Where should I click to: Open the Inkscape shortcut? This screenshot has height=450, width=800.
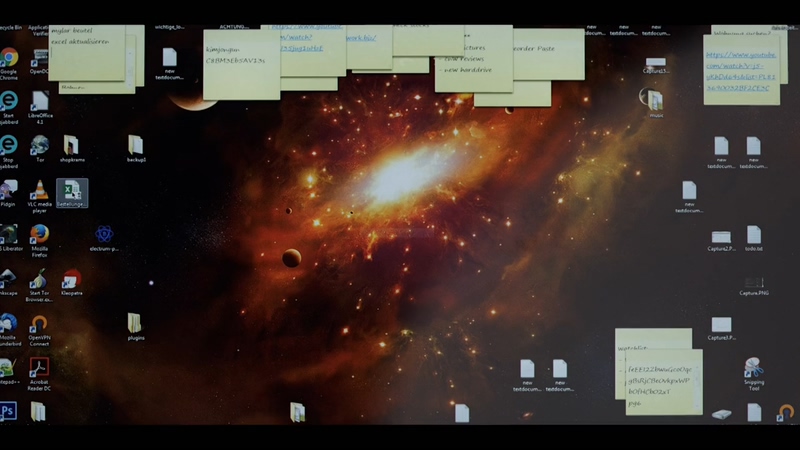click(x=8, y=282)
